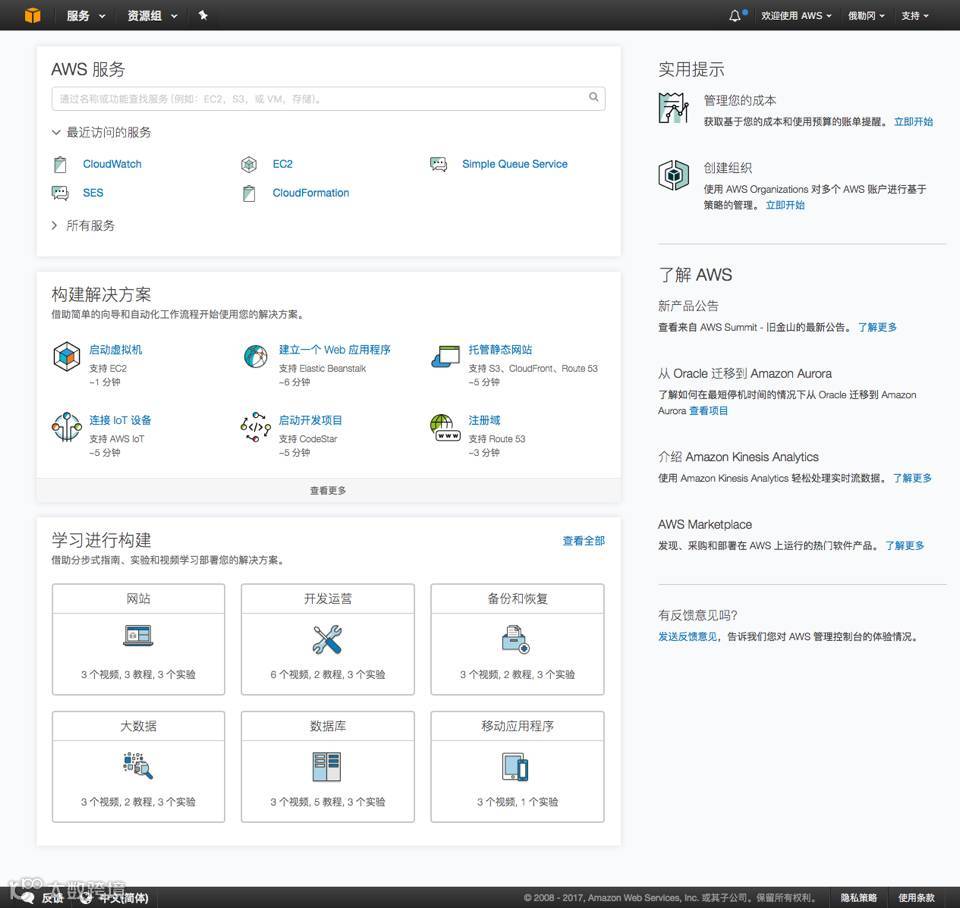Open the 开发运营 tools icon
Image resolution: width=960 pixels, height=908 pixels.
click(x=328, y=639)
